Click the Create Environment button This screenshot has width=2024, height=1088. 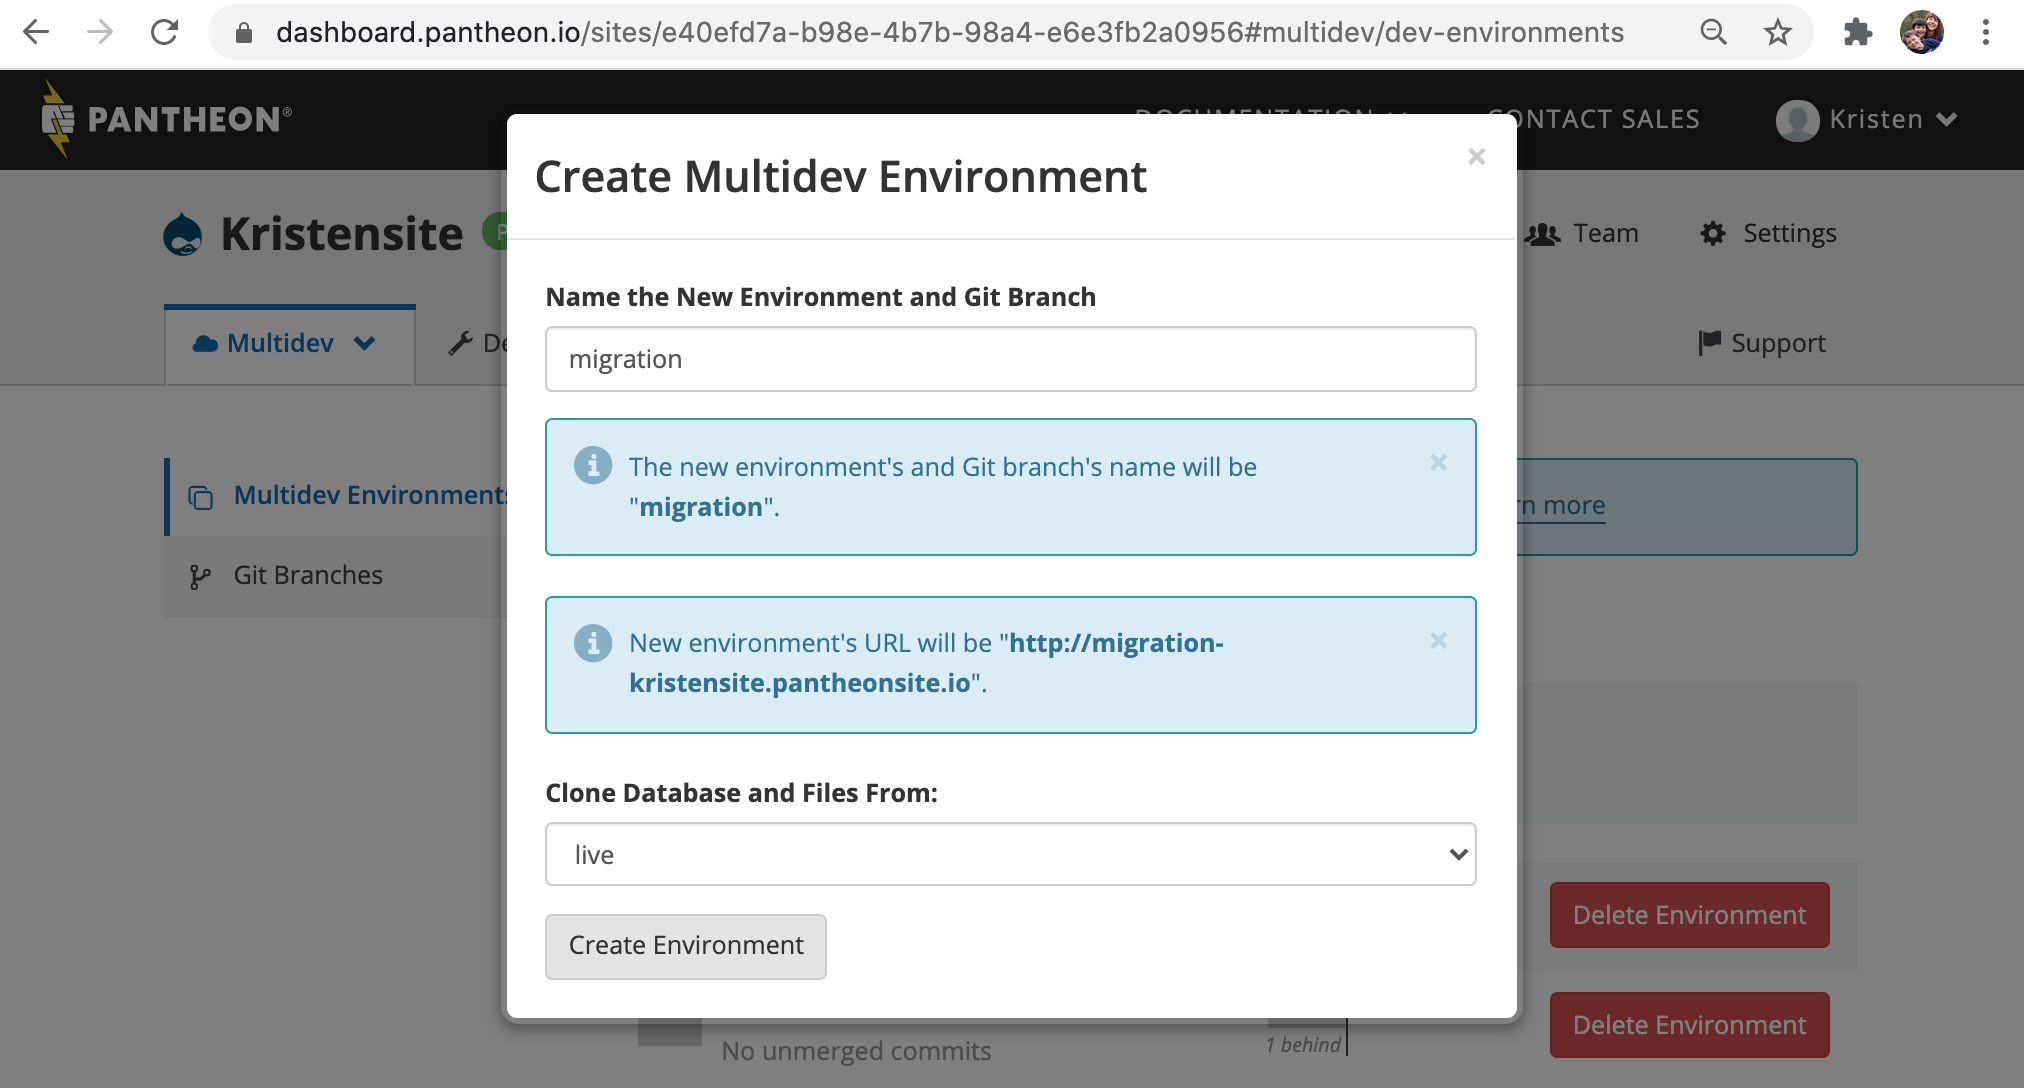pyautogui.click(x=686, y=946)
